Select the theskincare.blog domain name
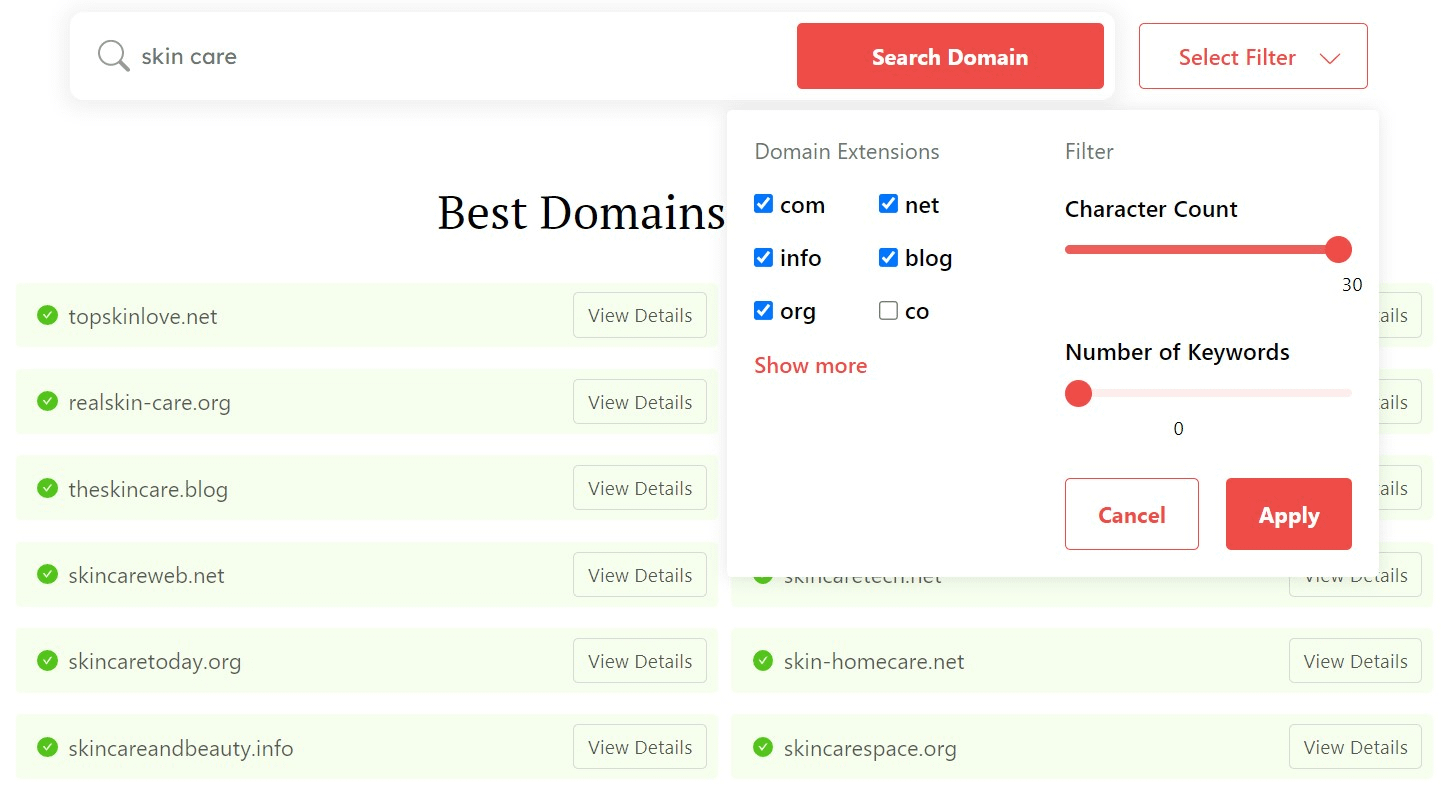Screen dimensions: 1441x797 tap(148, 489)
